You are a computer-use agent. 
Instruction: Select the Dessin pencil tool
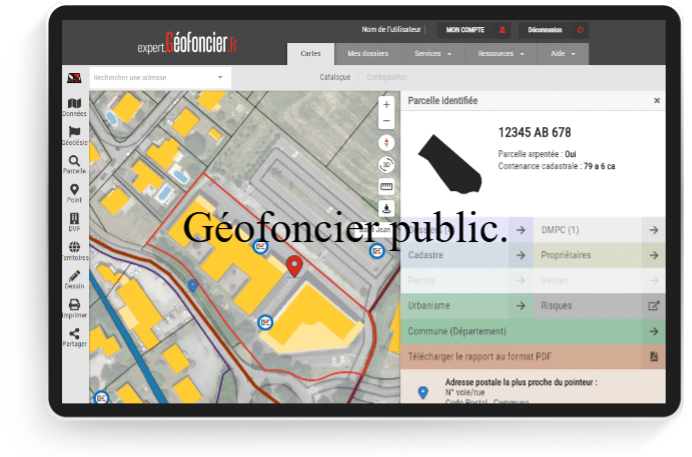[x=74, y=280]
